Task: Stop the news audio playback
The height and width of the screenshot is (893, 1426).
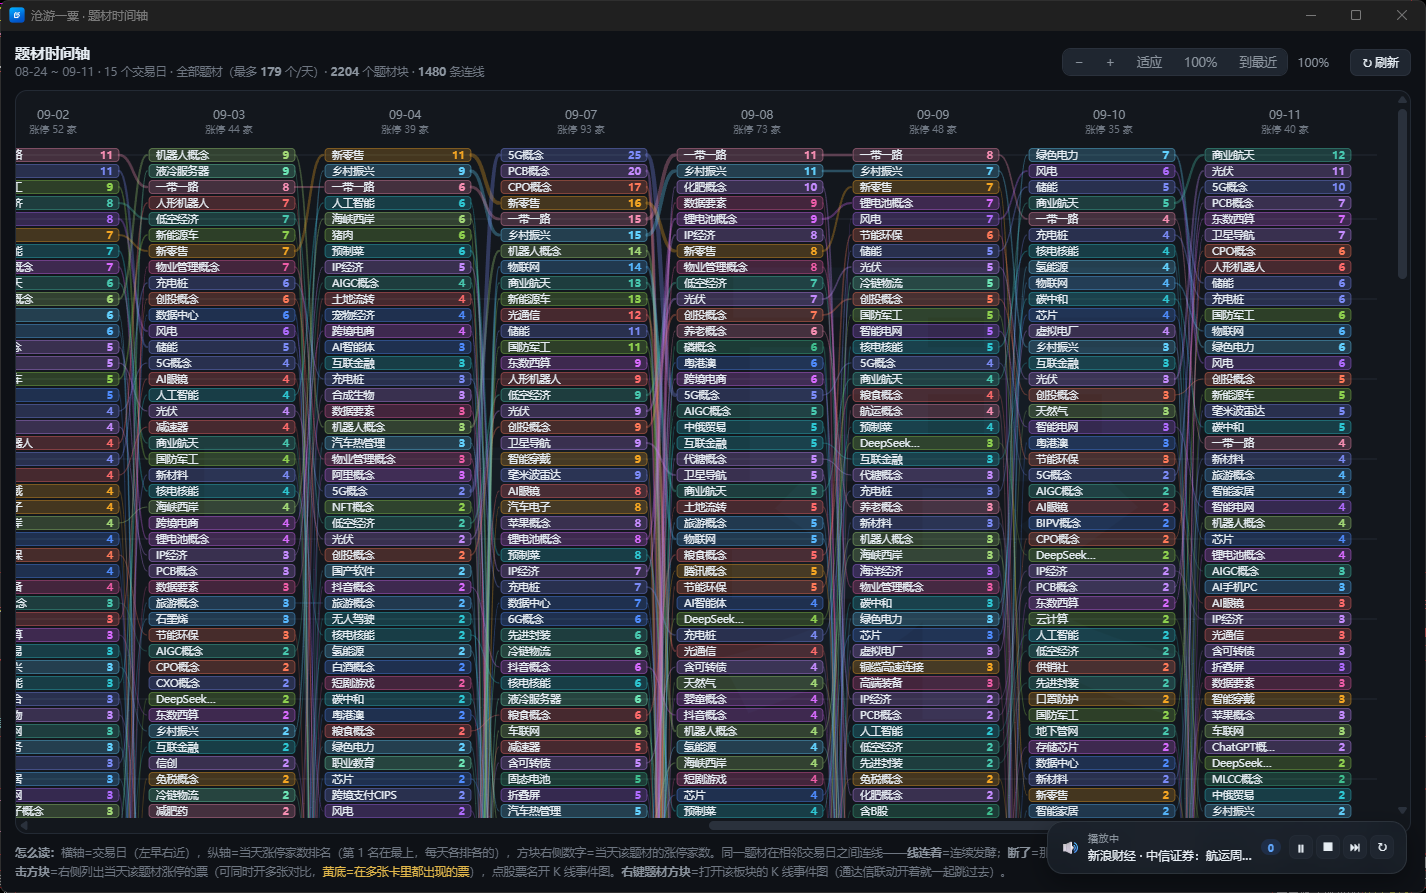Action: pos(1328,848)
